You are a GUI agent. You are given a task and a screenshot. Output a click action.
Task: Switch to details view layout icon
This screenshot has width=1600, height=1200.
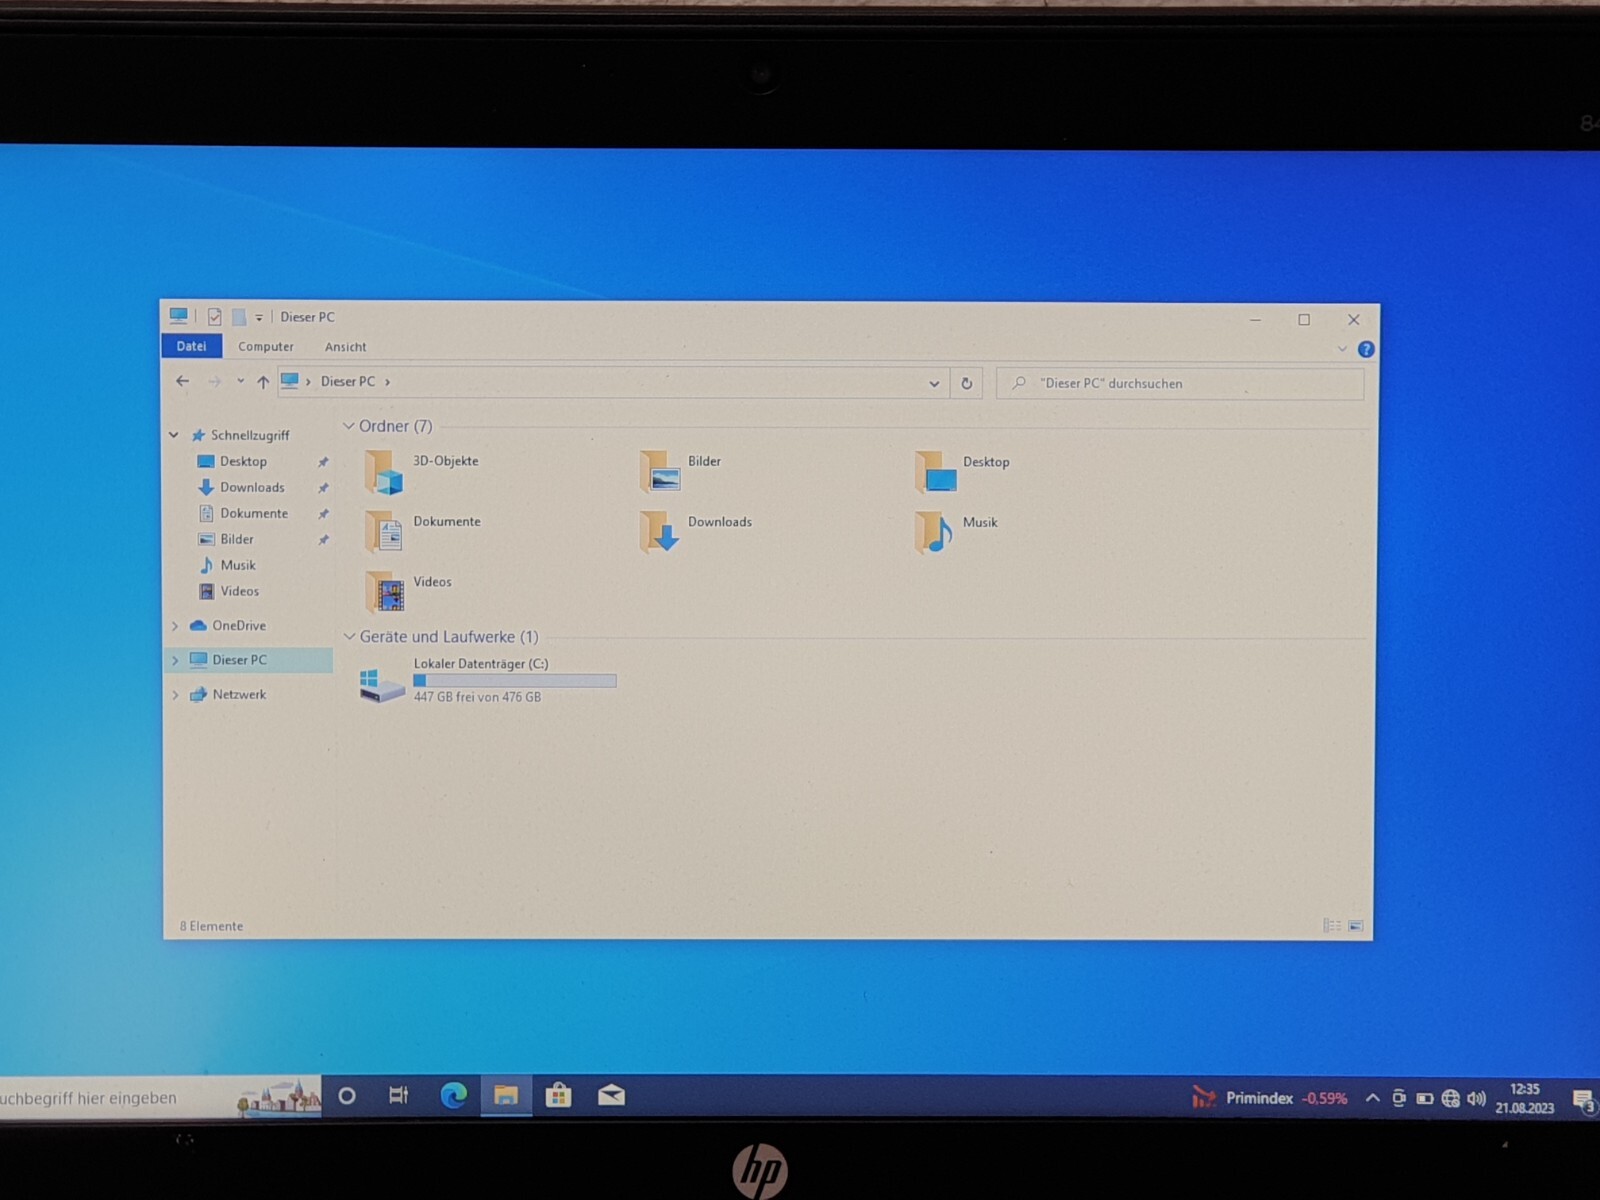1332,926
